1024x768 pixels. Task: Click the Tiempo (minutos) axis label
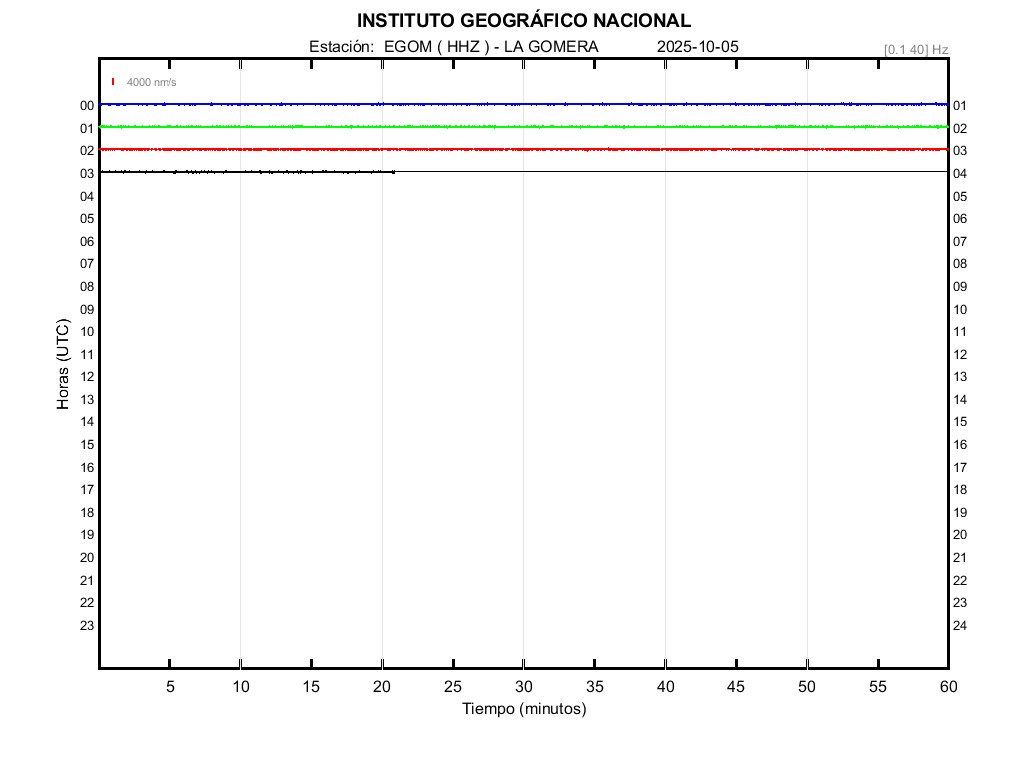(x=523, y=709)
